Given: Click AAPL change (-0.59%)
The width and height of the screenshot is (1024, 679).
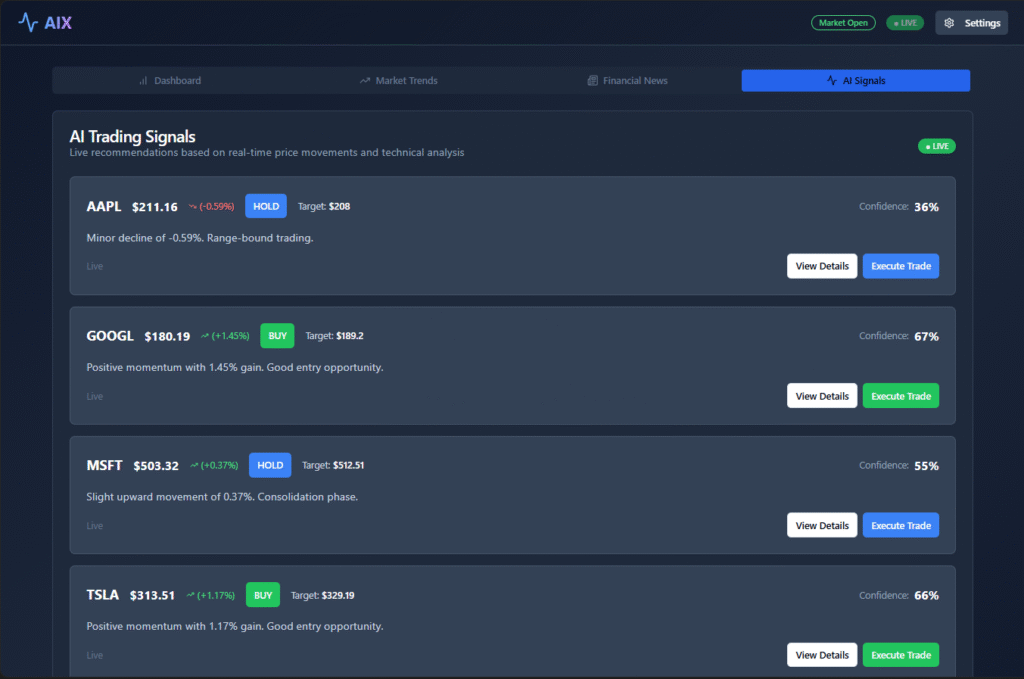Looking at the screenshot, I should [216, 206].
